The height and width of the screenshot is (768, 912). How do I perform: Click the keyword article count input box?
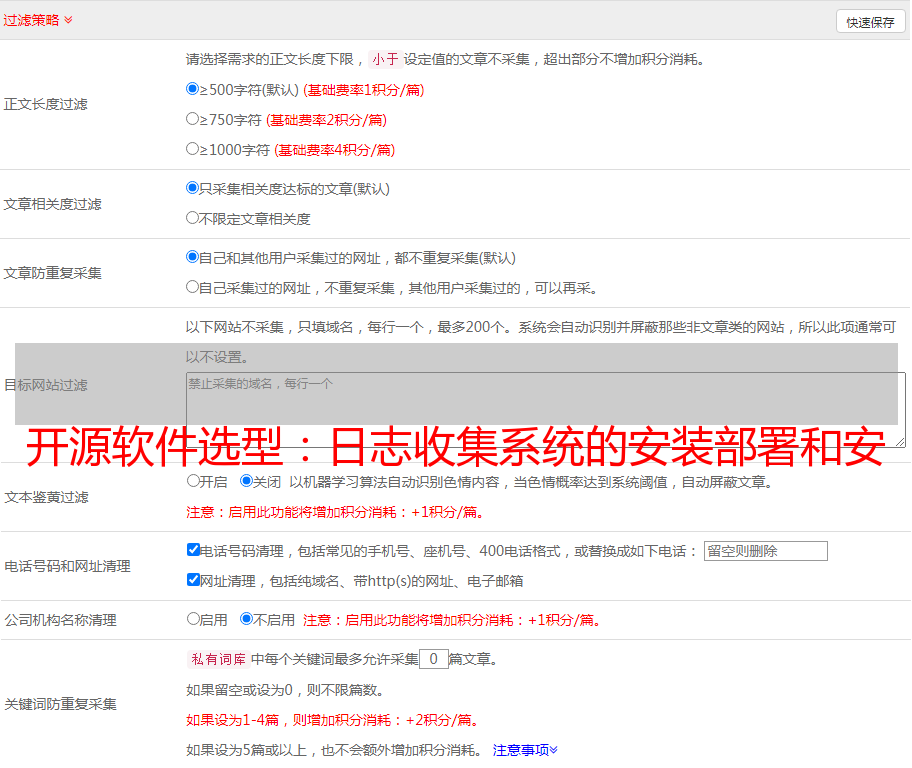pos(433,659)
